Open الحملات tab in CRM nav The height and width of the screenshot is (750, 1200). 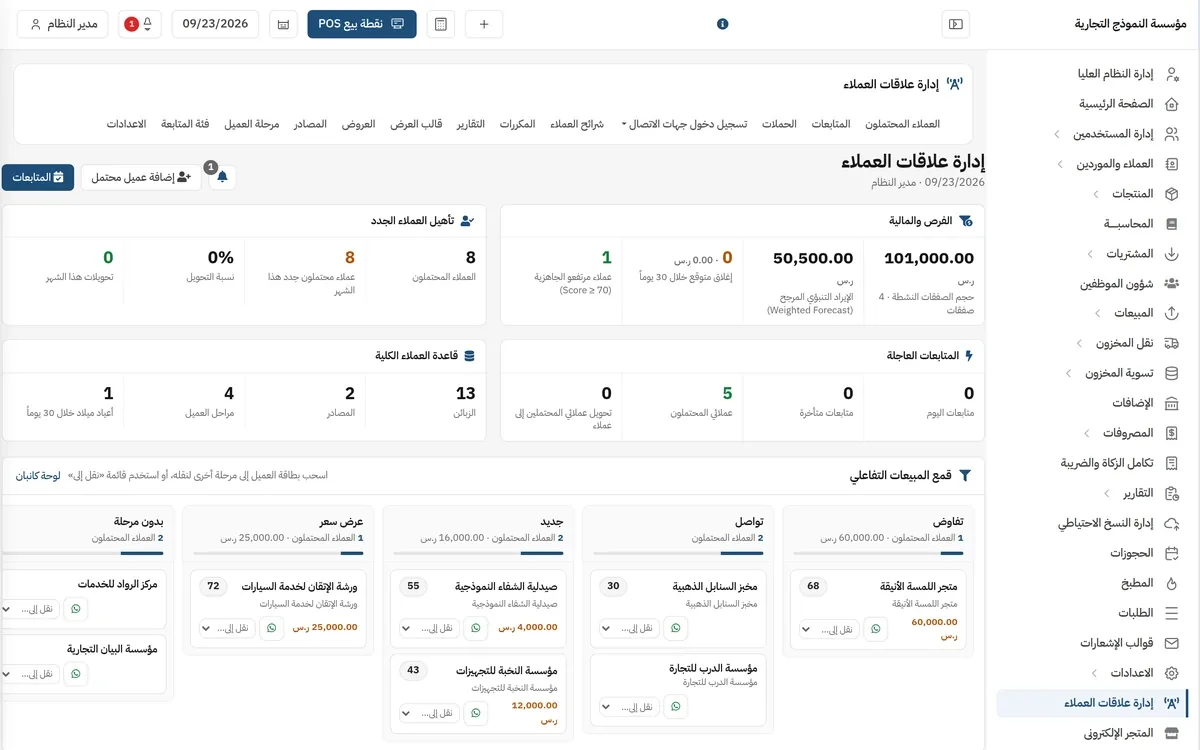(x=779, y=124)
